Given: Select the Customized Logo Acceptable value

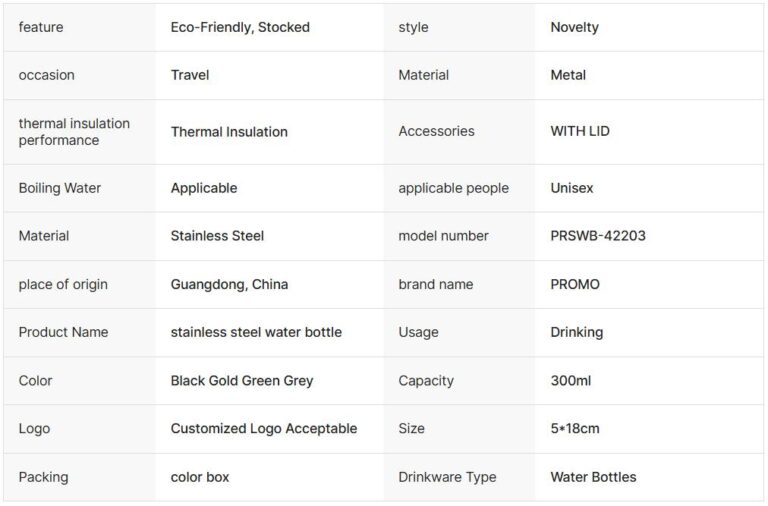Looking at the screenshot, I should [264, 428].
